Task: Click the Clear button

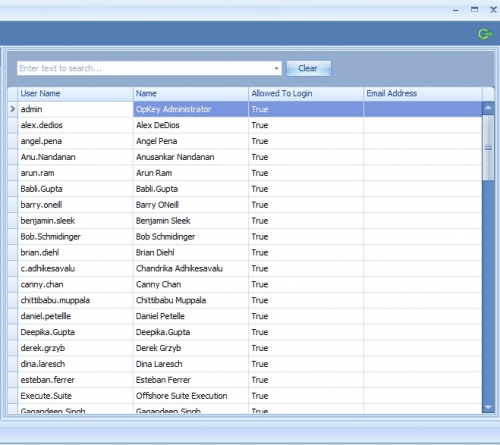Action: click(309, 68)
